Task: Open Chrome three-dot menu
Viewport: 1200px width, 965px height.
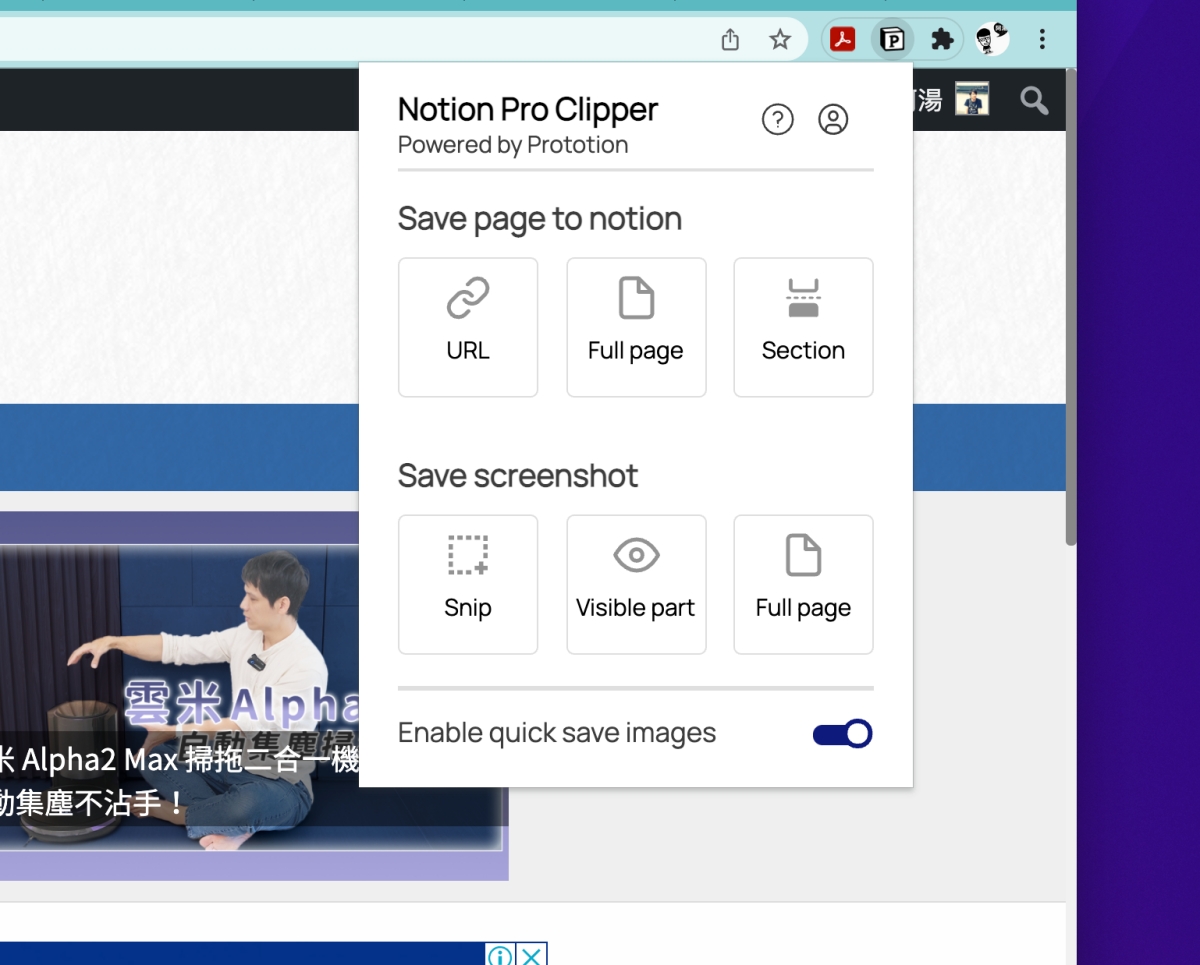Action: click(1042, 40)
